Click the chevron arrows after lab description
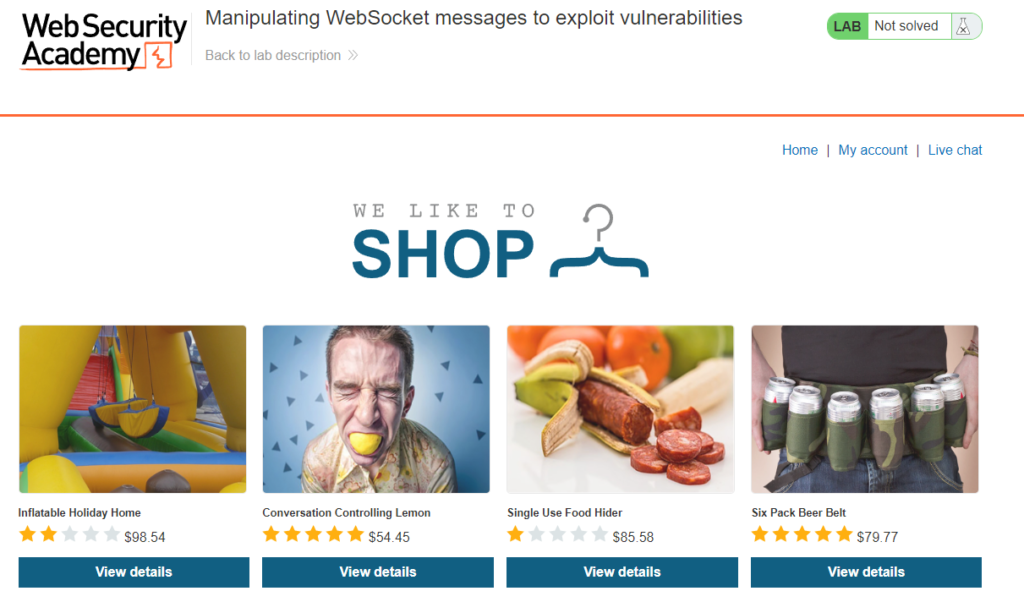 tap(353, 55)
